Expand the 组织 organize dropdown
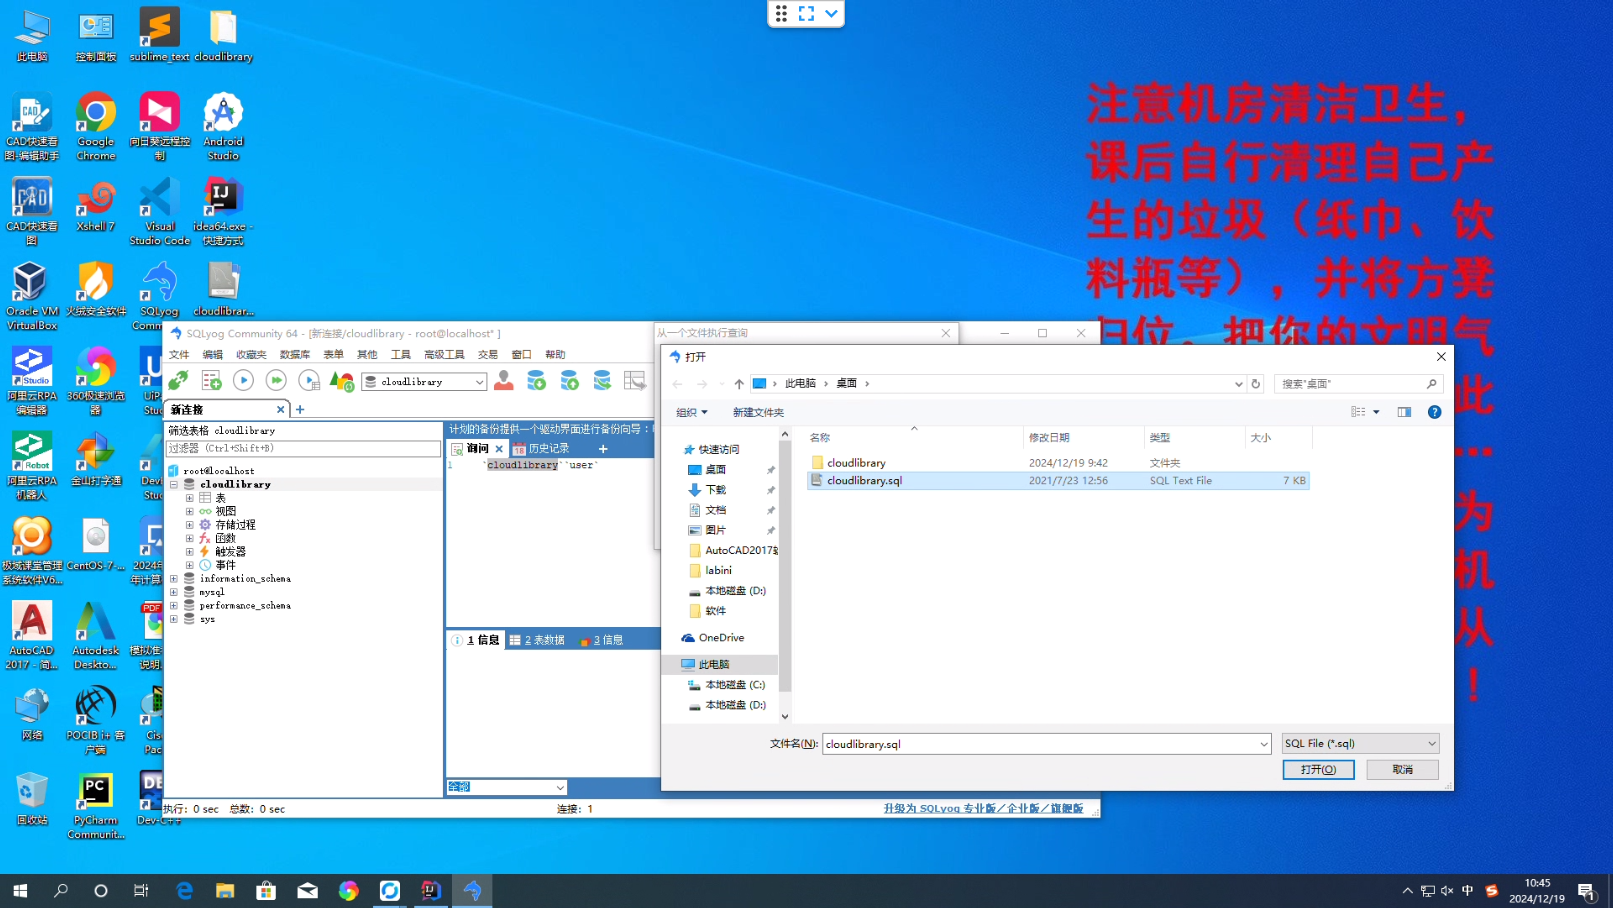Image resolution: width=1613 pixels, height=908 pixels. point(692,412)
